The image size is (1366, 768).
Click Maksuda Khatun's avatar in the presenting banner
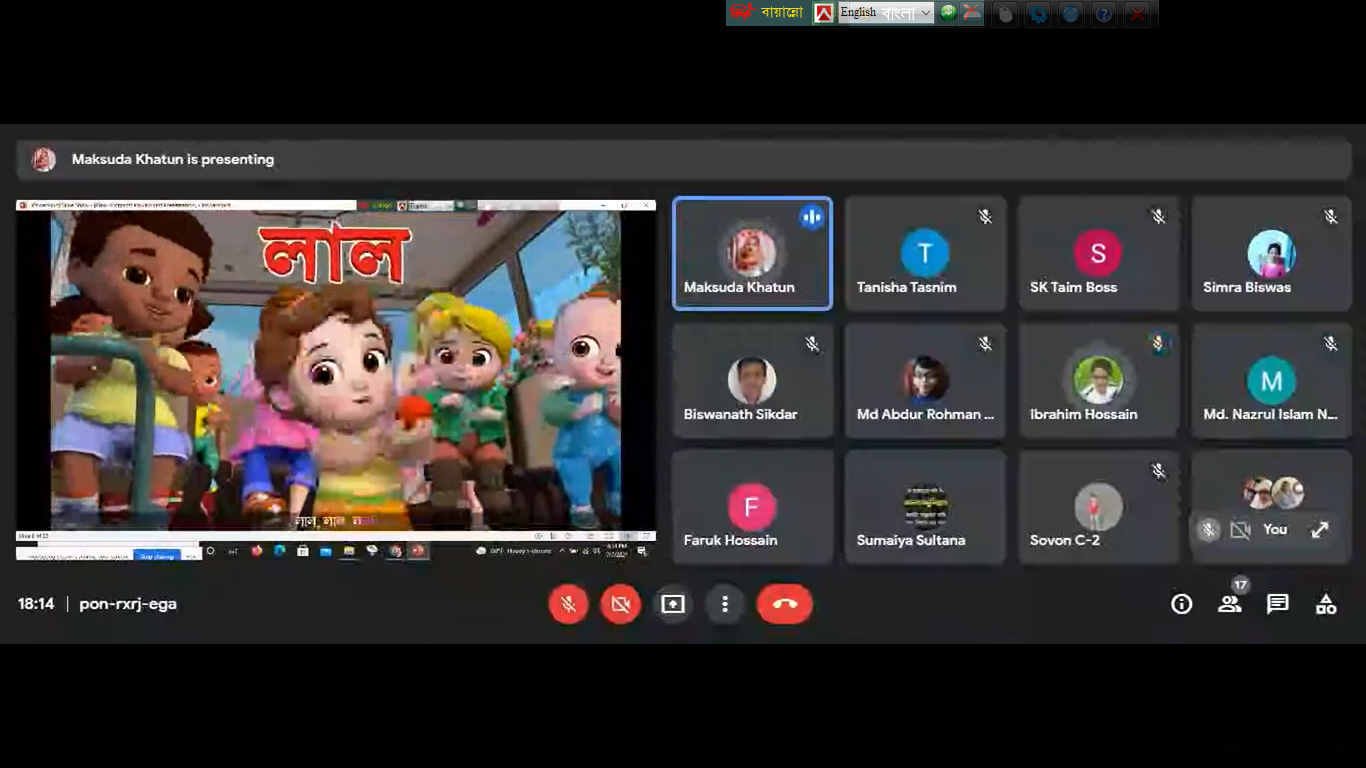44,159
